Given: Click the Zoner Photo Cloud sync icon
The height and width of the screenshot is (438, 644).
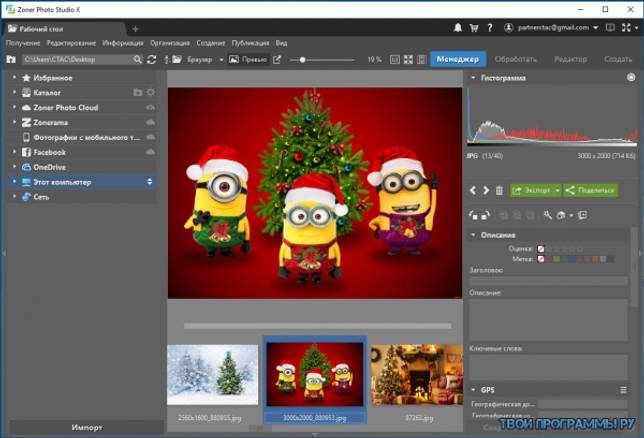Looking at the screenshot, I should coord(150,108).
